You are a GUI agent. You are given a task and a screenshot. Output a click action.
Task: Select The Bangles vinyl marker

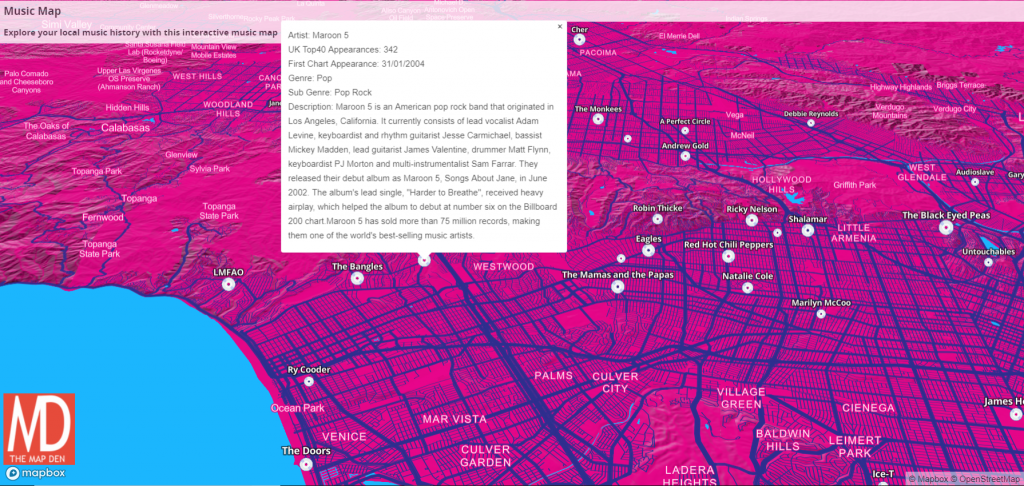click(x=357, y=279)
